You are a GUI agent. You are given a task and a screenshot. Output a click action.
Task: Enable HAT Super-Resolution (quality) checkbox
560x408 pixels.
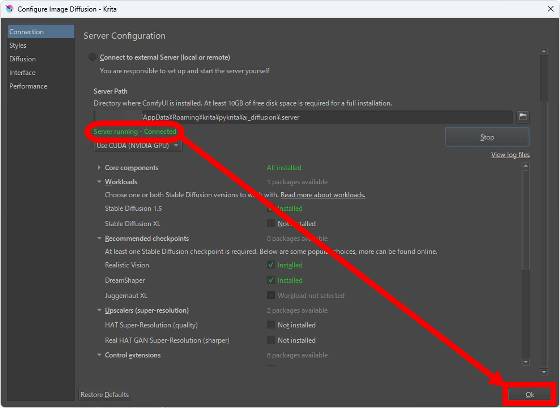click(271, 325)
